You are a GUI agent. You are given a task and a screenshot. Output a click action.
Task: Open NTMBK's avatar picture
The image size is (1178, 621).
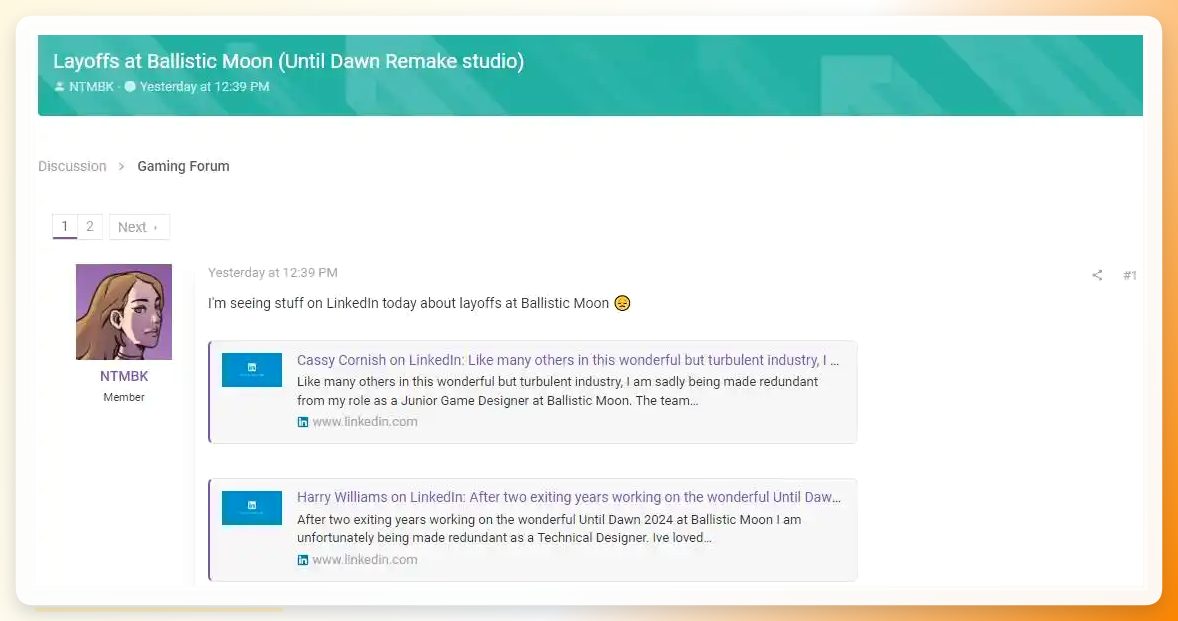tap(124, 312)
